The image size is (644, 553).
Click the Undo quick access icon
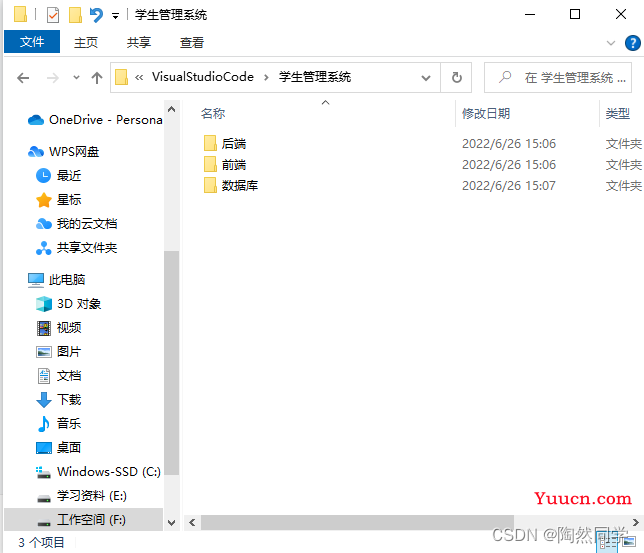(96, 15)
